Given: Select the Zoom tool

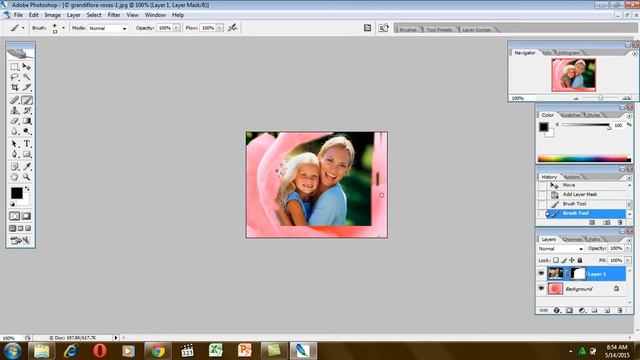Looking at the screenshot, I should [x=27, y=177].
